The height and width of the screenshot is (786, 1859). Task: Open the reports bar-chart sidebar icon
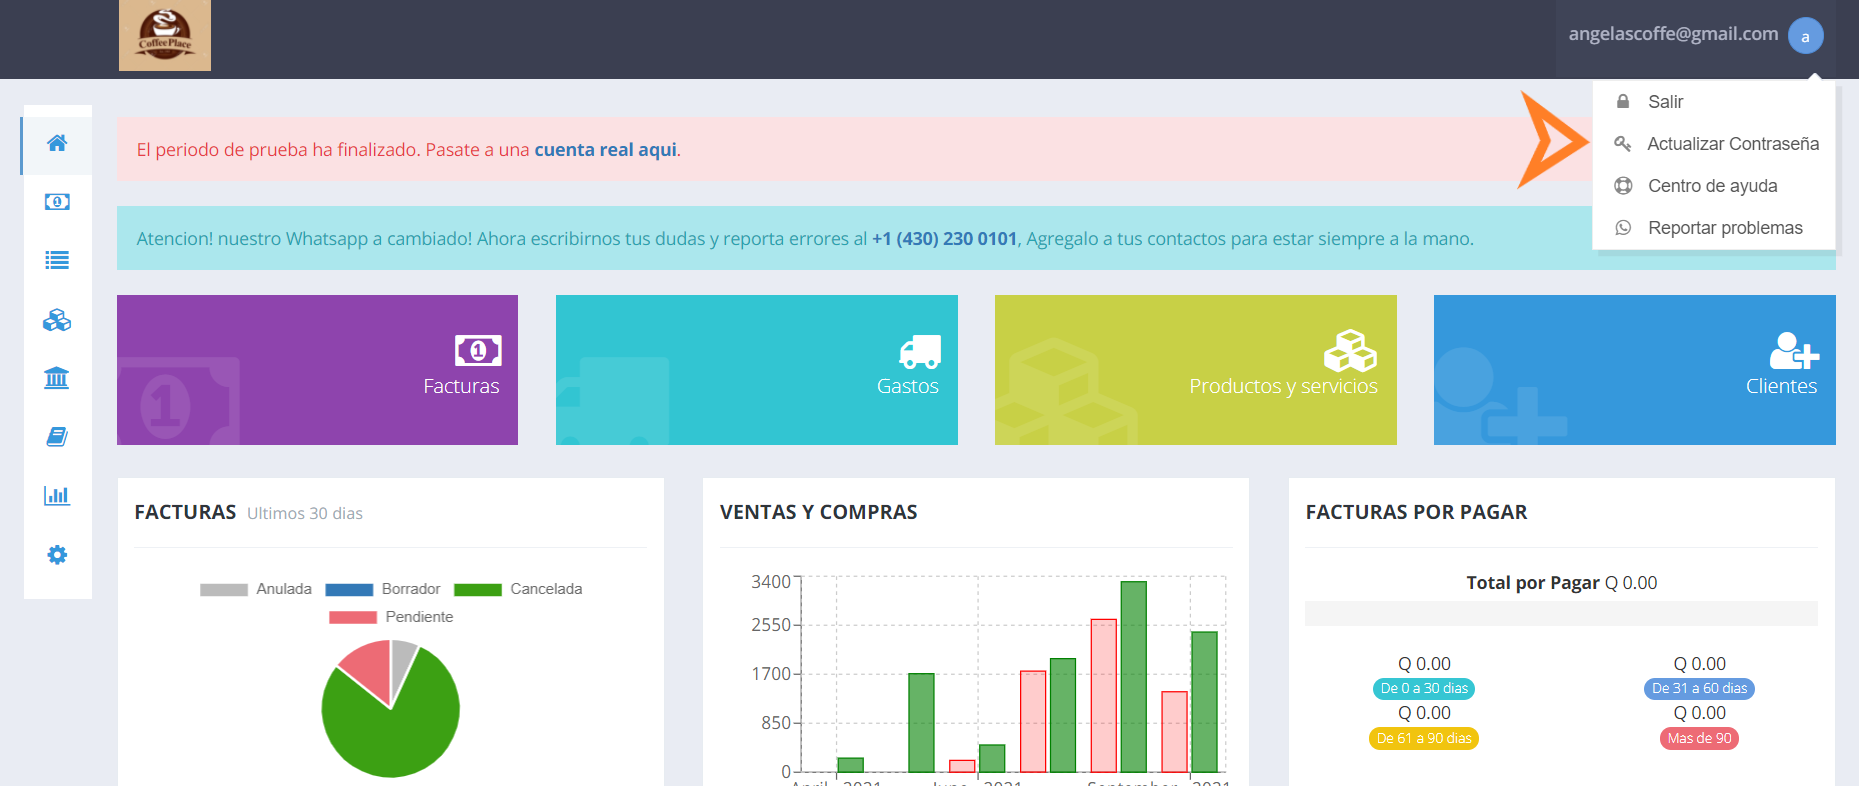[x=57, y=495]
